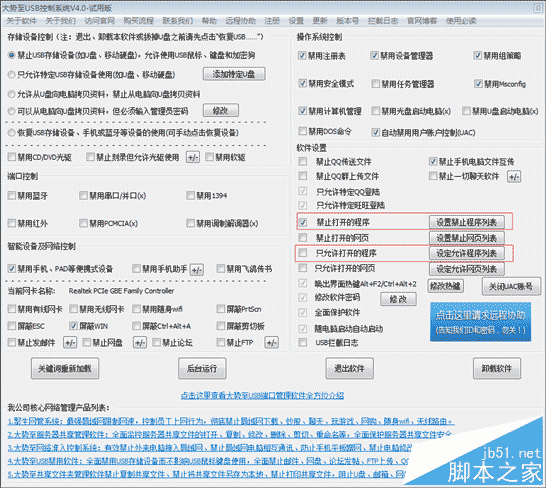This screenshot has width=546, height=488.
Task: Click the 远程协助 menu item
Action: 240,21
